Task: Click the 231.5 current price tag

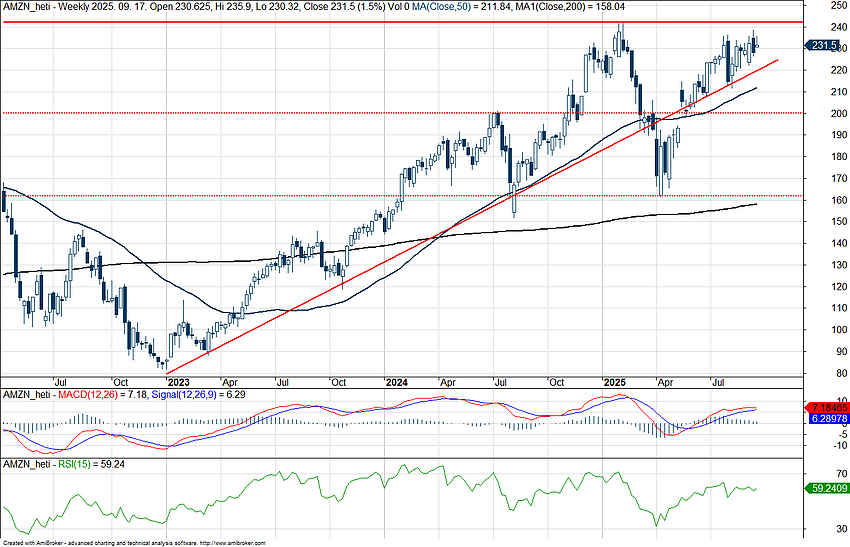Action: (825, 46)
